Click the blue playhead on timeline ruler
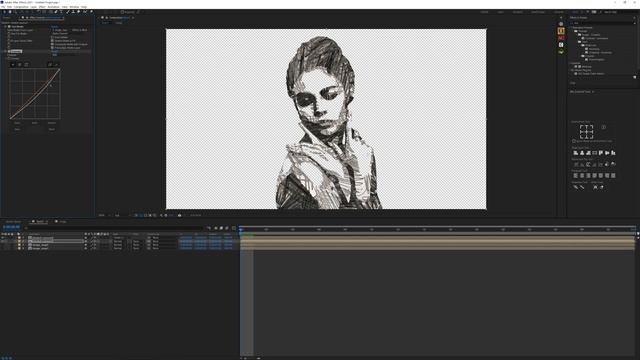Screen dimensions: 640x360 [x=241, y=230]
